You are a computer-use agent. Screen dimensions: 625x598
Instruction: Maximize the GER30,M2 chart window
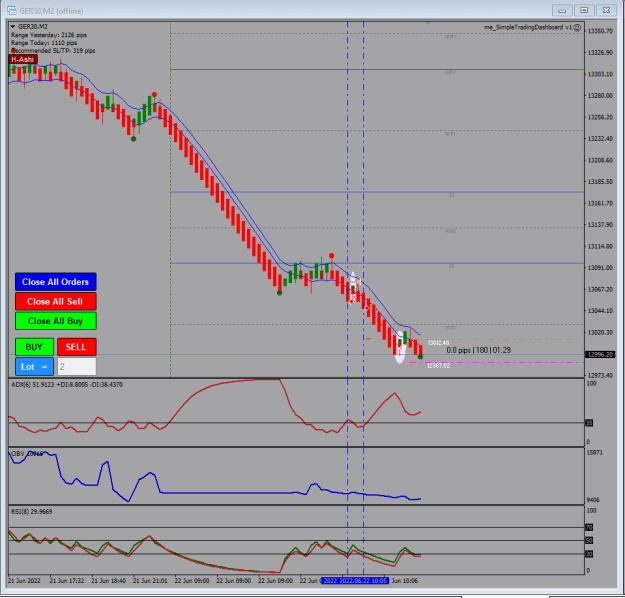pos(584,10)
